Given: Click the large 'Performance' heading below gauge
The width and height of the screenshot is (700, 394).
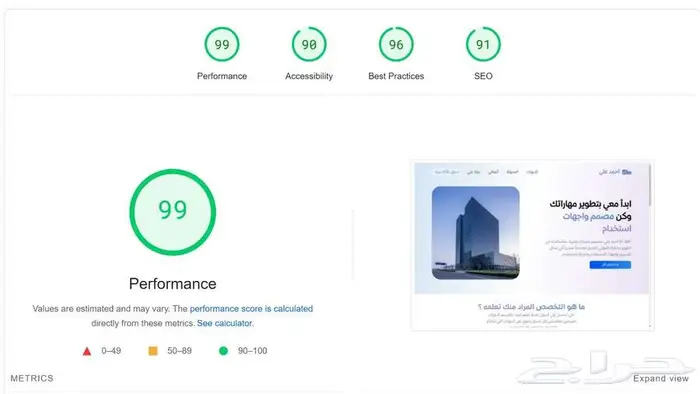Looking at the screenshot, I should [x=173, y=284].
